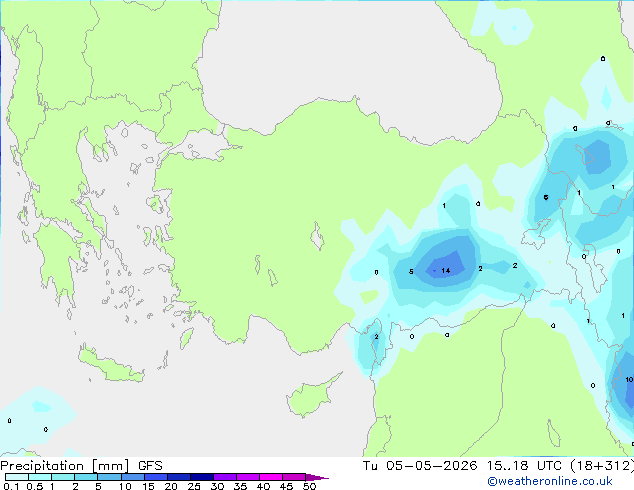The image size is (634, 490).
Task: Click the 15–20 mm legend swatch
Action: click(x=156, y=477)
